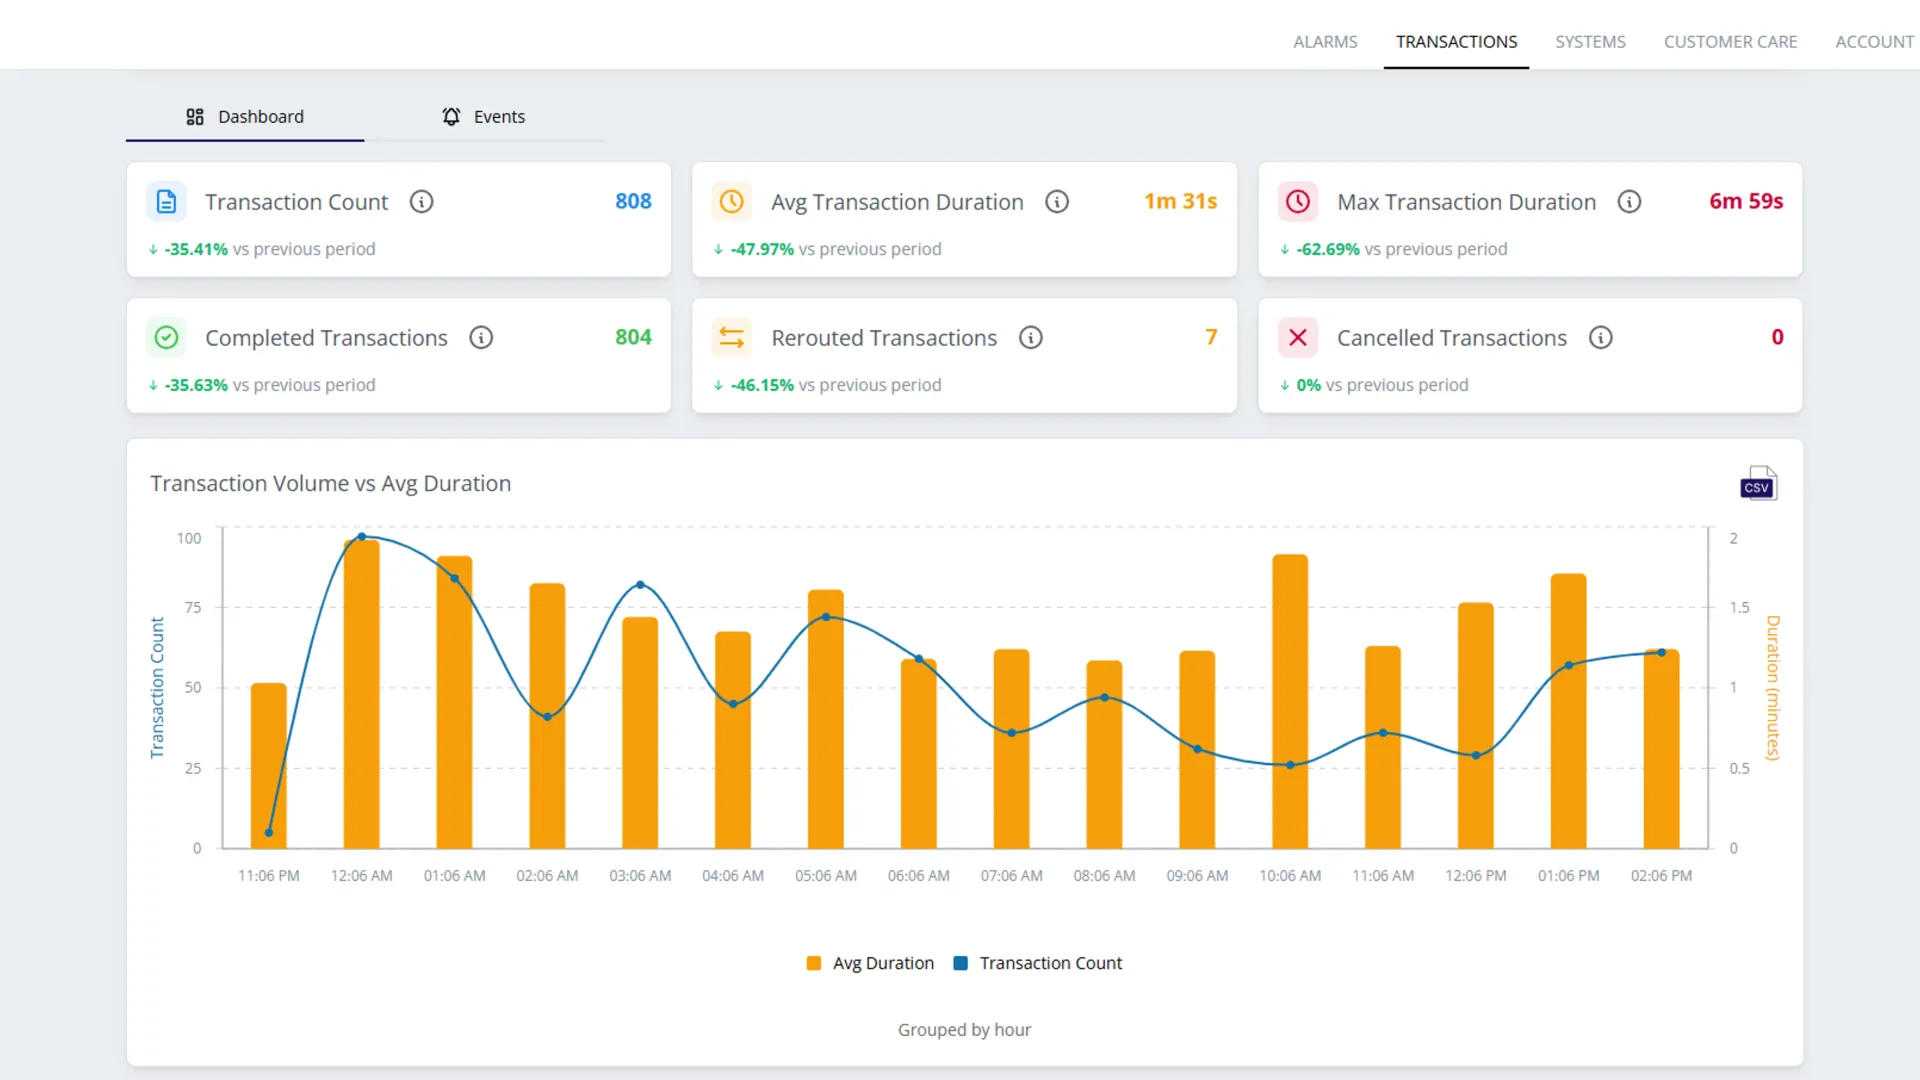Click the 10:06 AM duration bar
The image size is (1920, 1080).
[1290, 701]
